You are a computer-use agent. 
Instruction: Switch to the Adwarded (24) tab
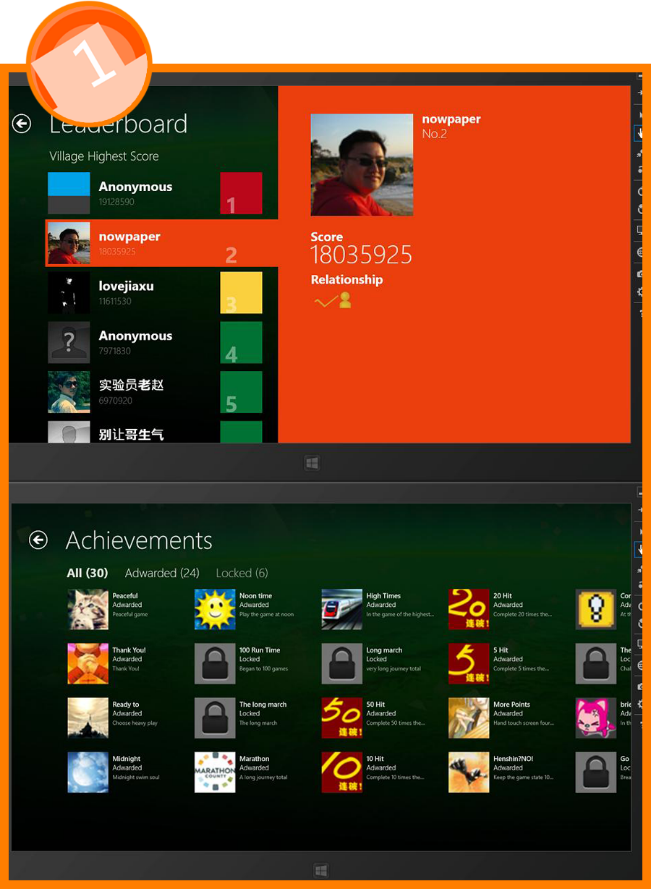162,573
